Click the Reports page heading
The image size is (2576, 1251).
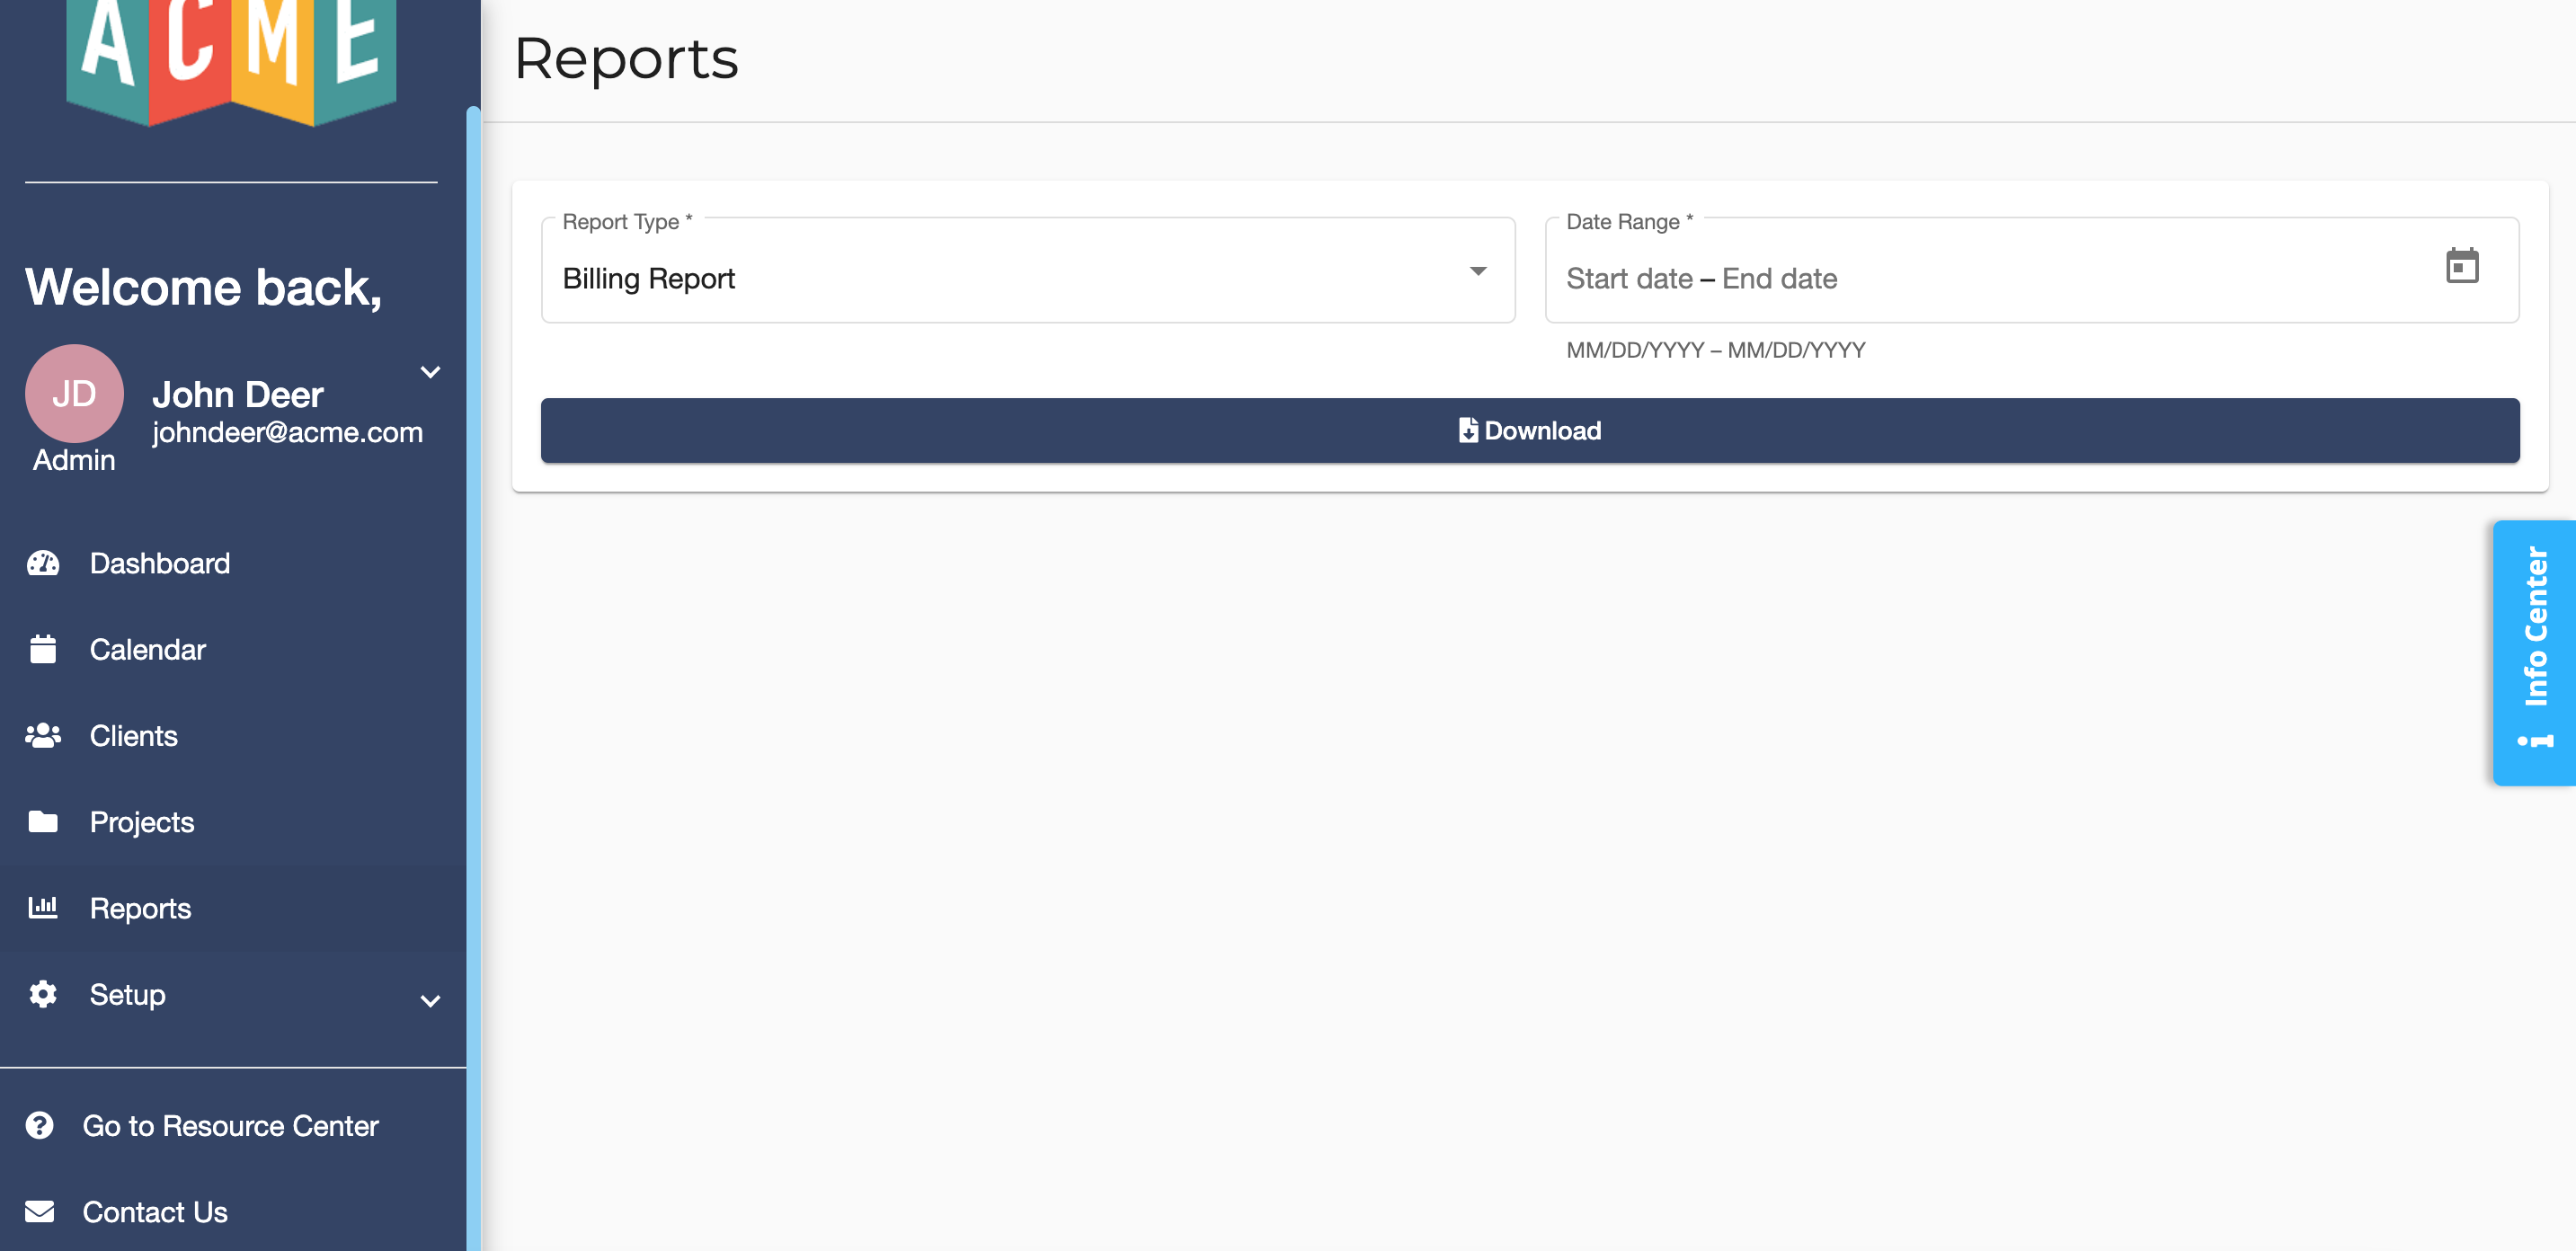(x=626, y=58)
